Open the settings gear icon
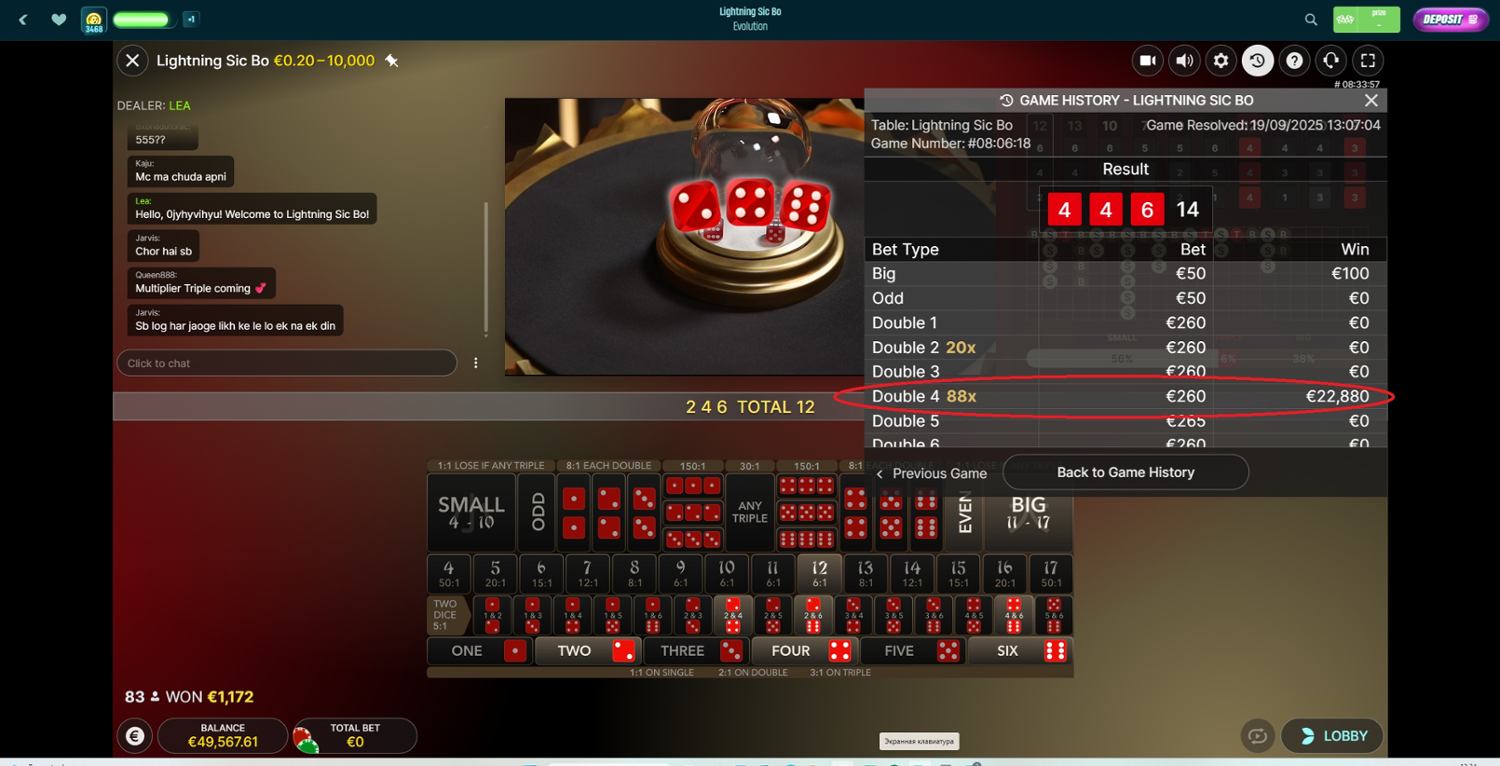Viewport: 1500px width, 766px height. point(1221,61)
